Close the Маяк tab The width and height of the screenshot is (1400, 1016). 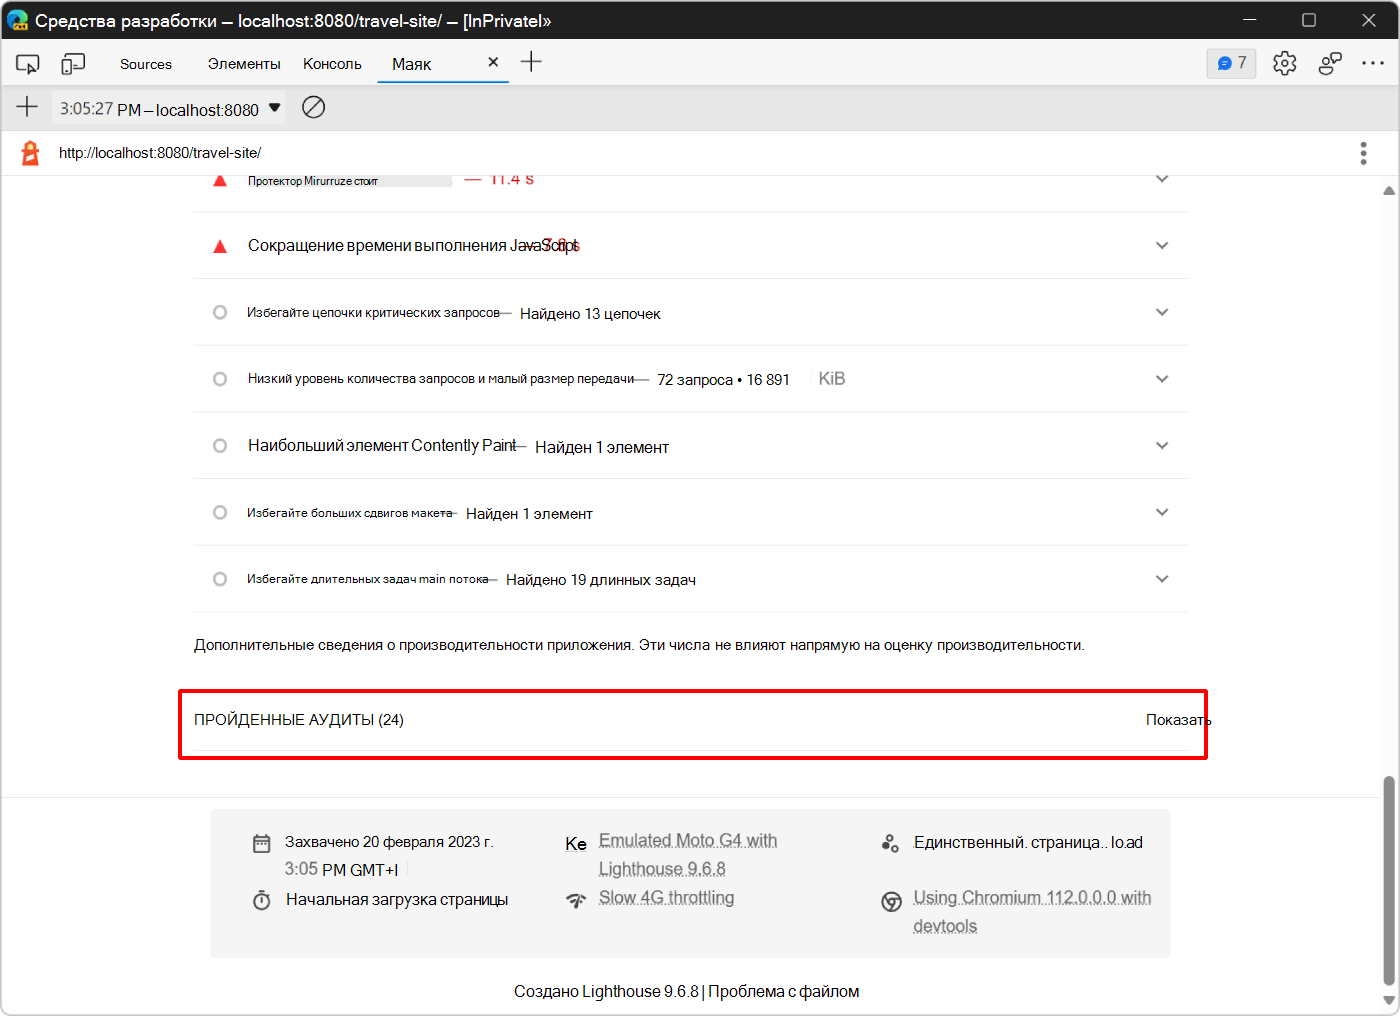(493, 62)
